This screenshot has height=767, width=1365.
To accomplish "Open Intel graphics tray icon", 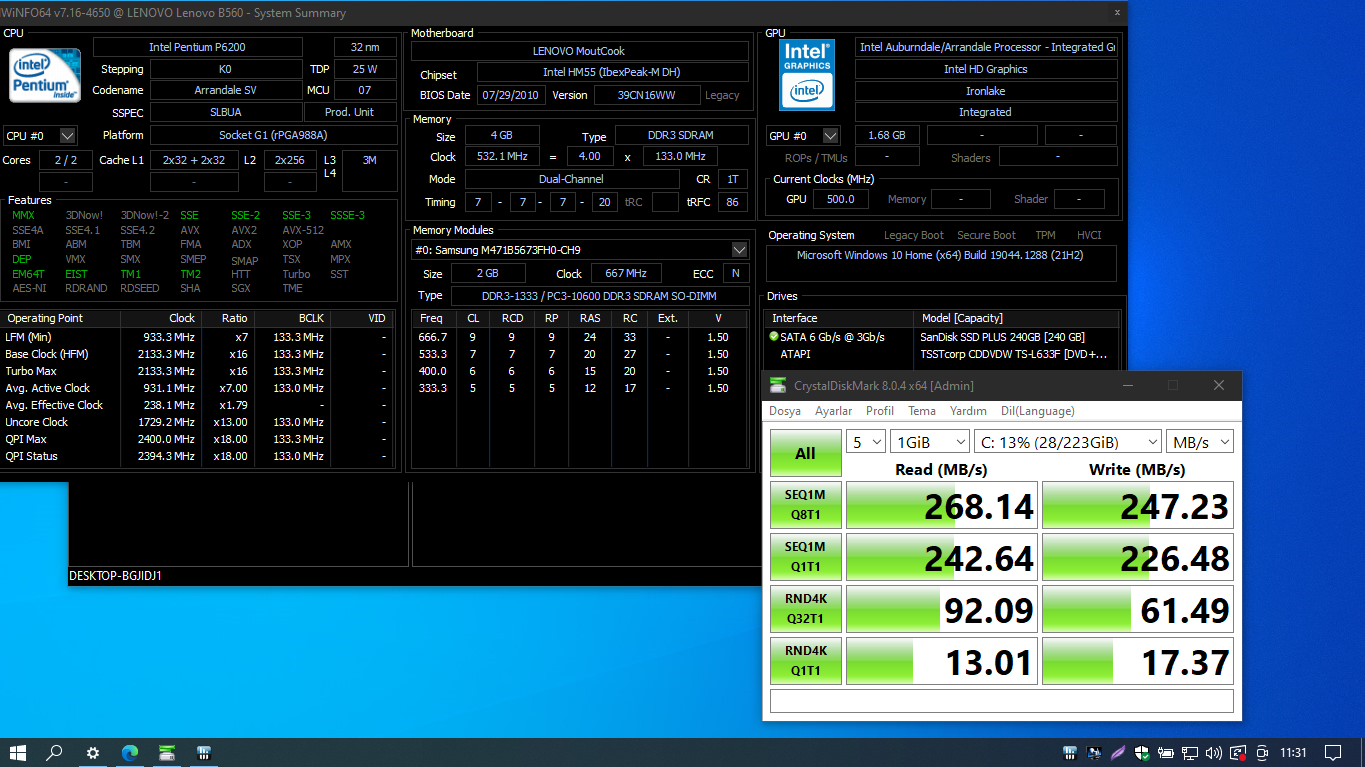I will 1094,753.
